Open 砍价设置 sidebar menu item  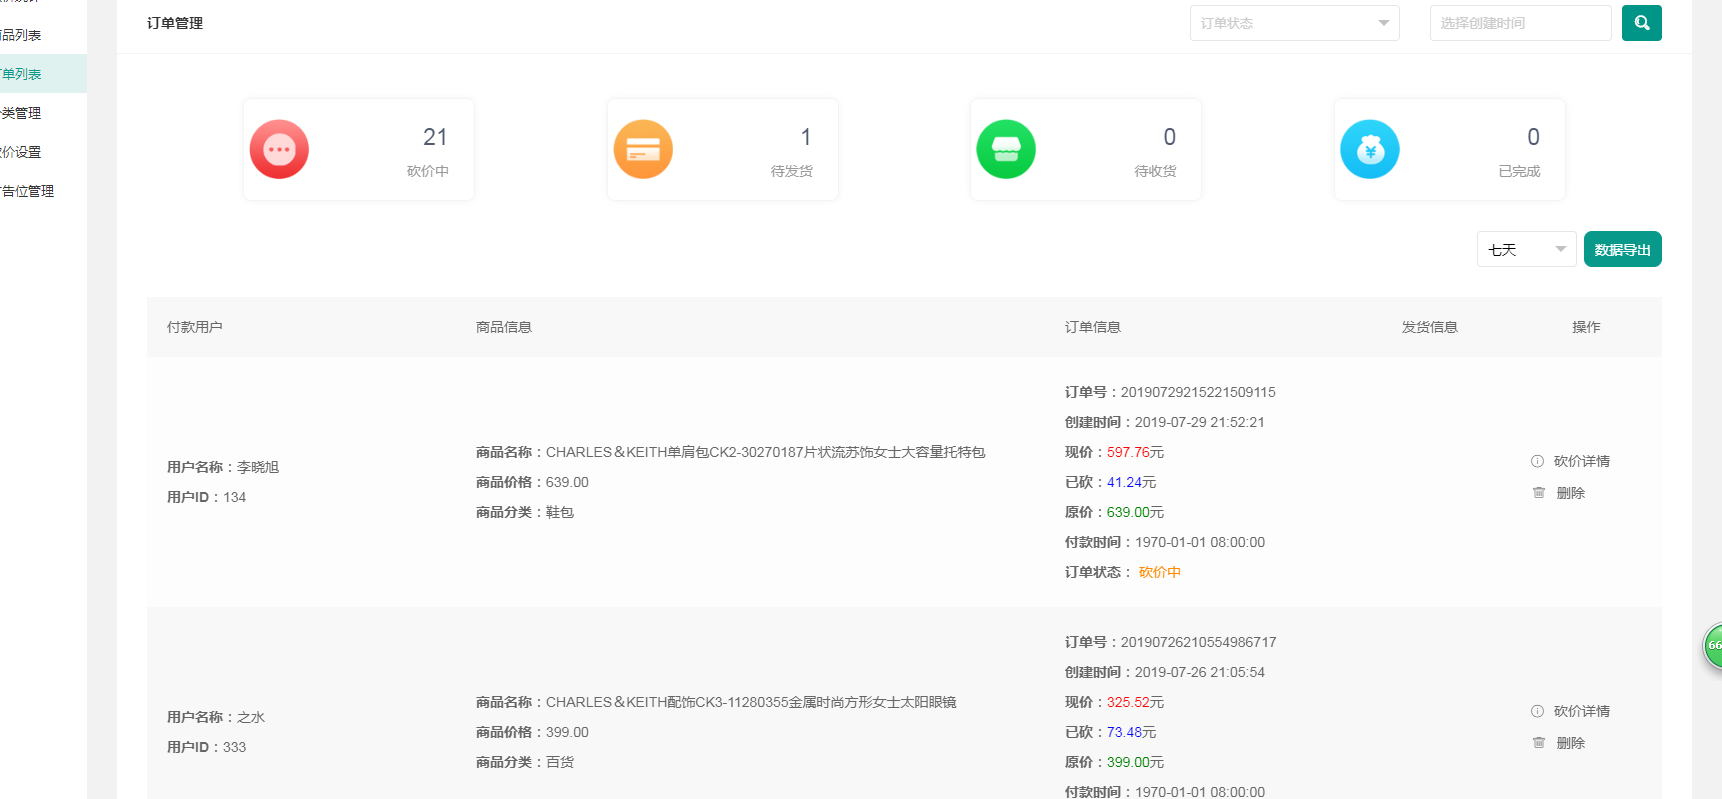coord(22,152)
